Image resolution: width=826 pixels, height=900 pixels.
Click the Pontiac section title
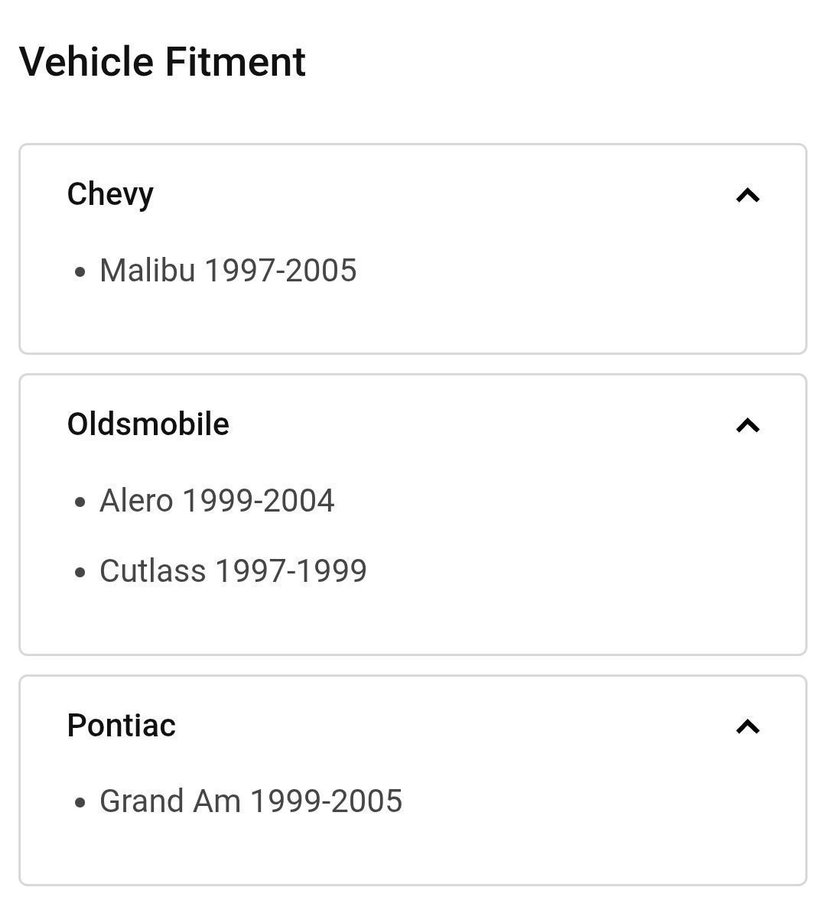121,725
